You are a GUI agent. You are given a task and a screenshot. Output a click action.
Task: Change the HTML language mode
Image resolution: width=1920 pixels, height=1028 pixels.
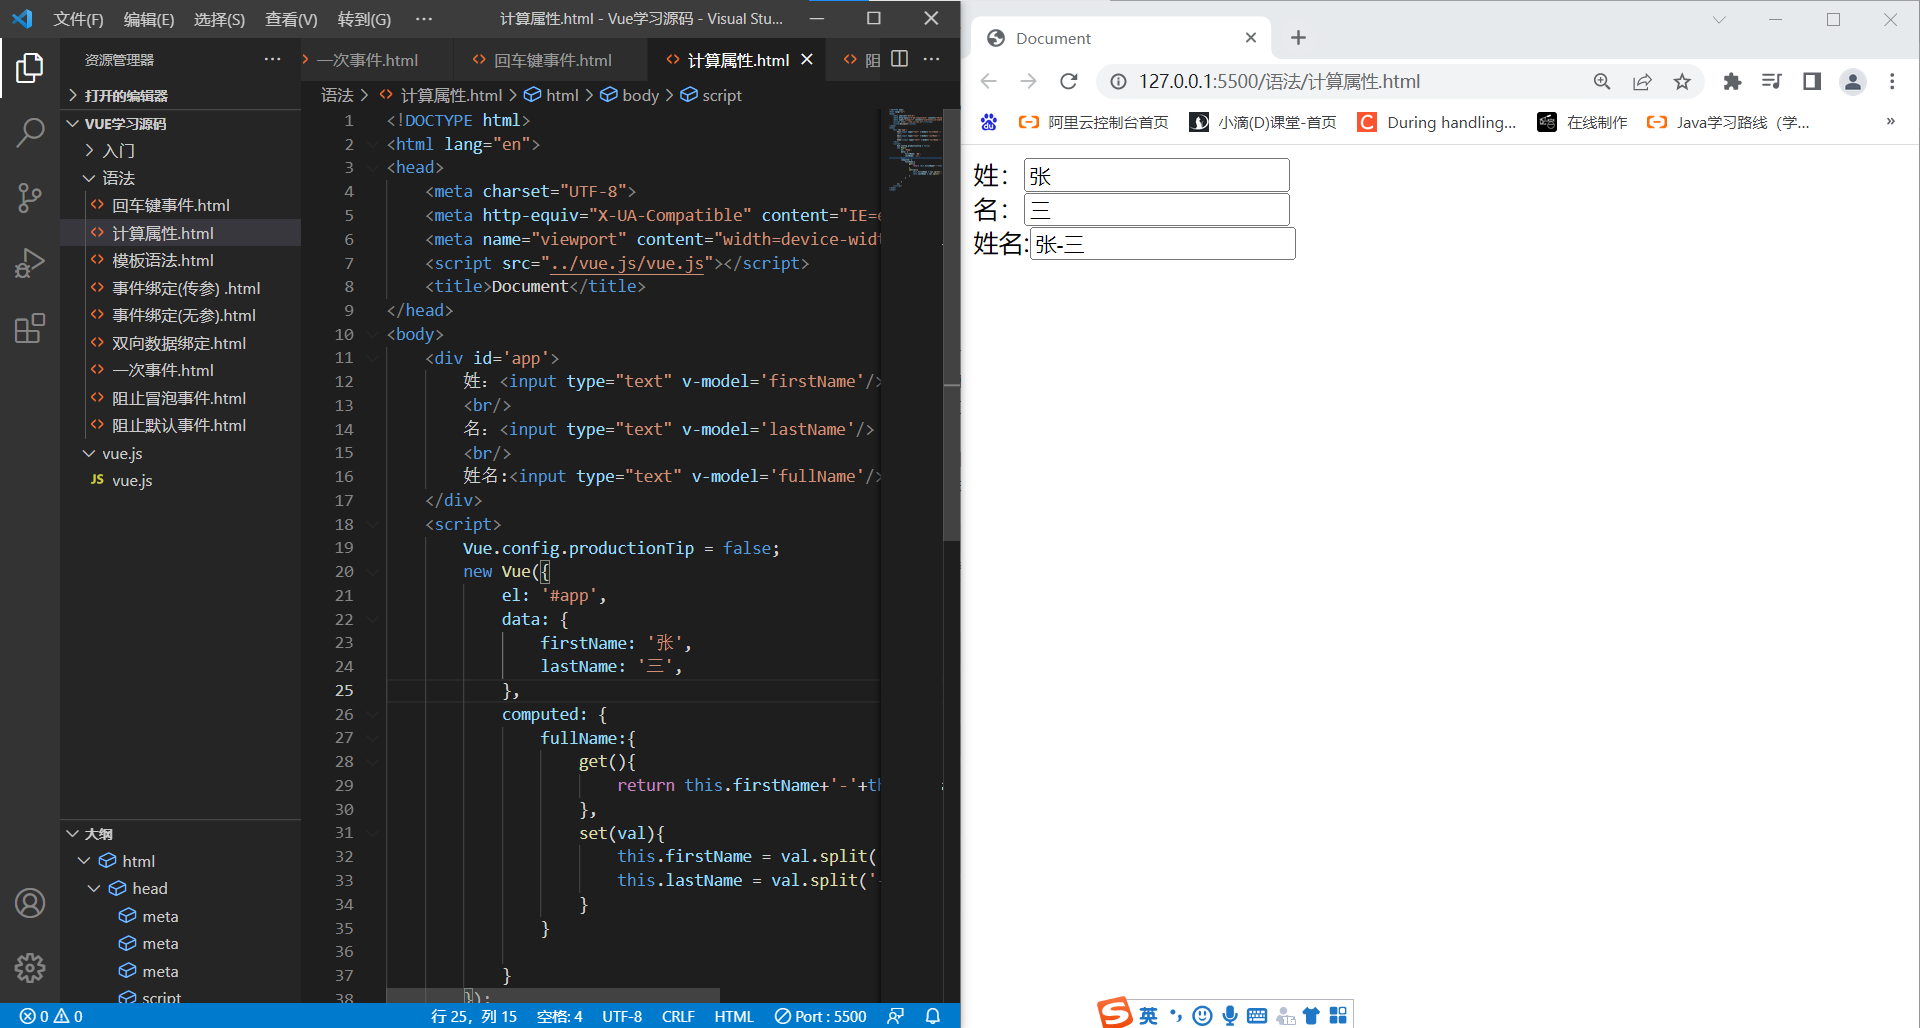pos(734,1016)
